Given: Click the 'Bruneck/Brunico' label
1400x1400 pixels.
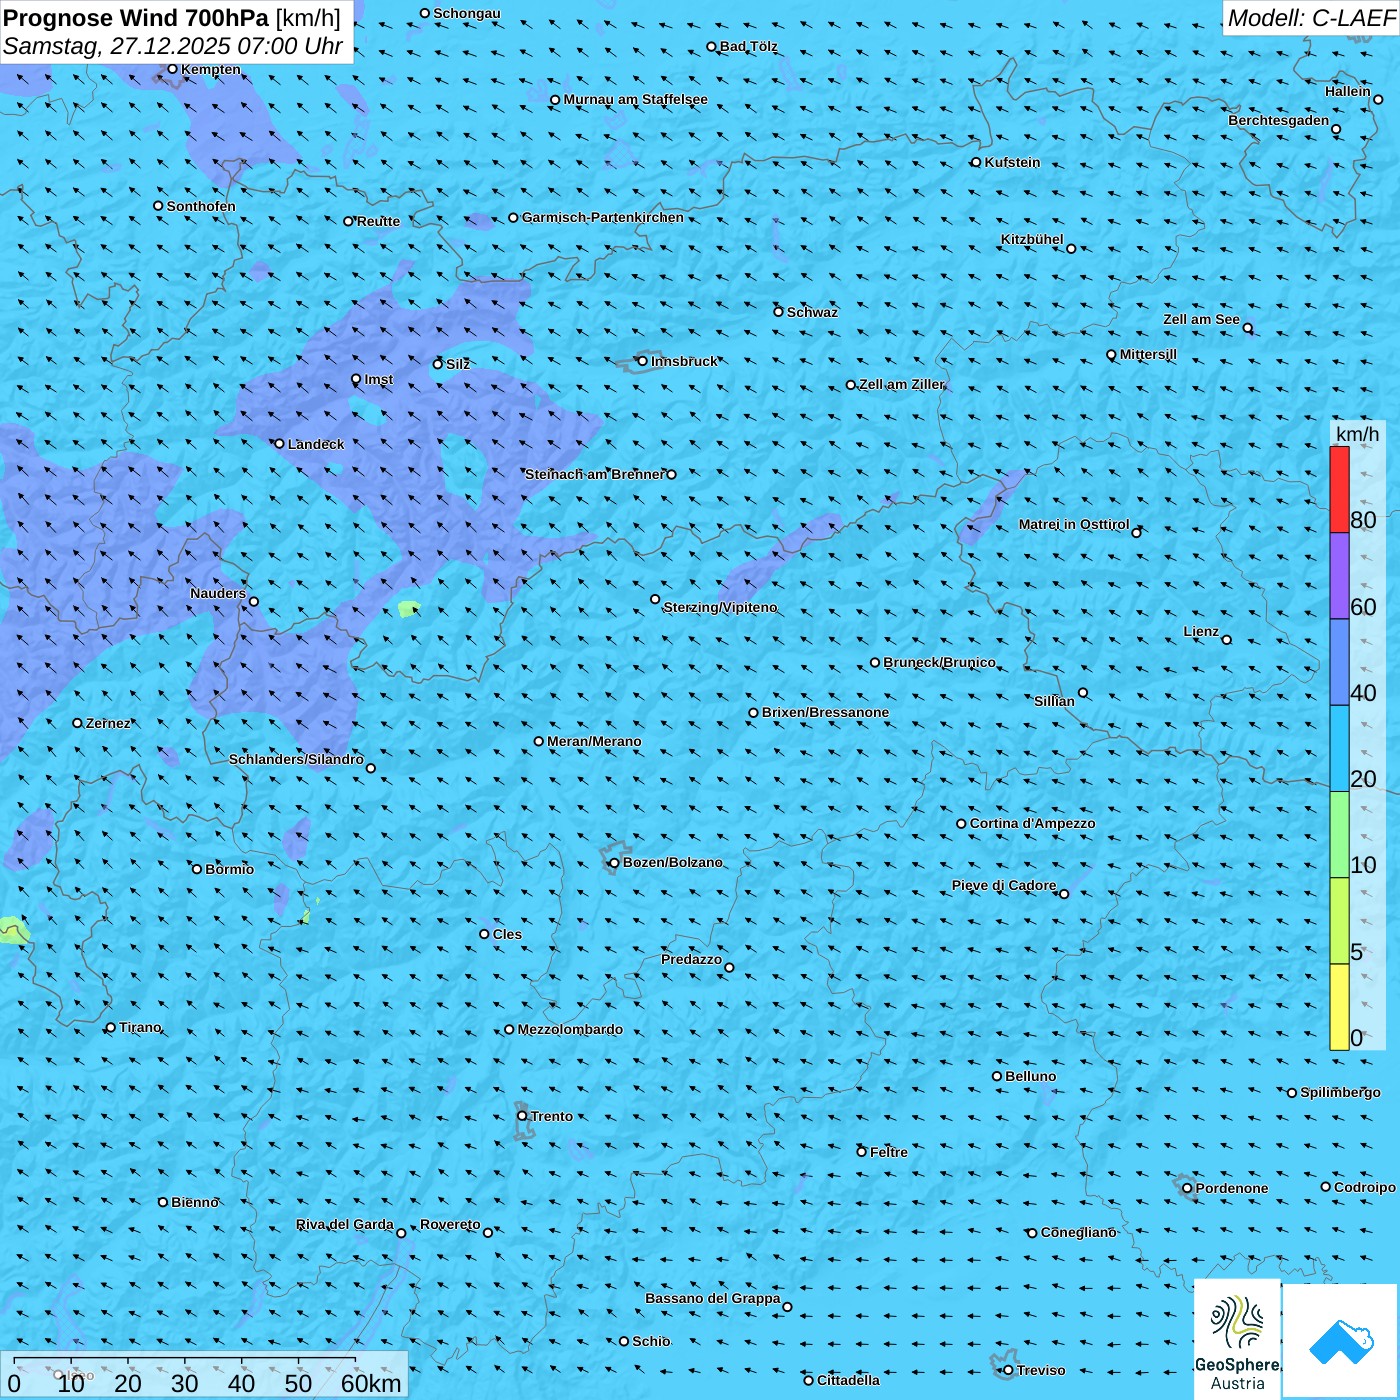Looking at the screenshot, I should pyautogui.click(x=939, y=662).
